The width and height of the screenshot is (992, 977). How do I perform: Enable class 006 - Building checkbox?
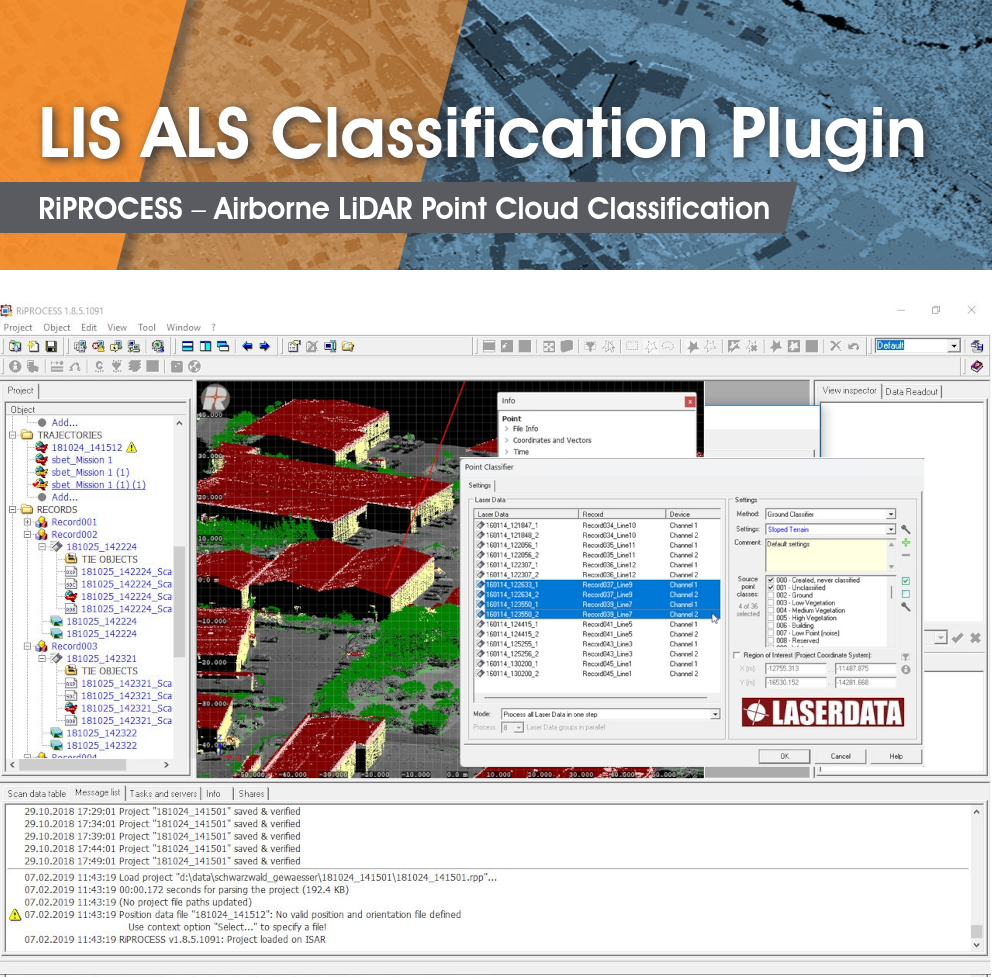(771, 626)
